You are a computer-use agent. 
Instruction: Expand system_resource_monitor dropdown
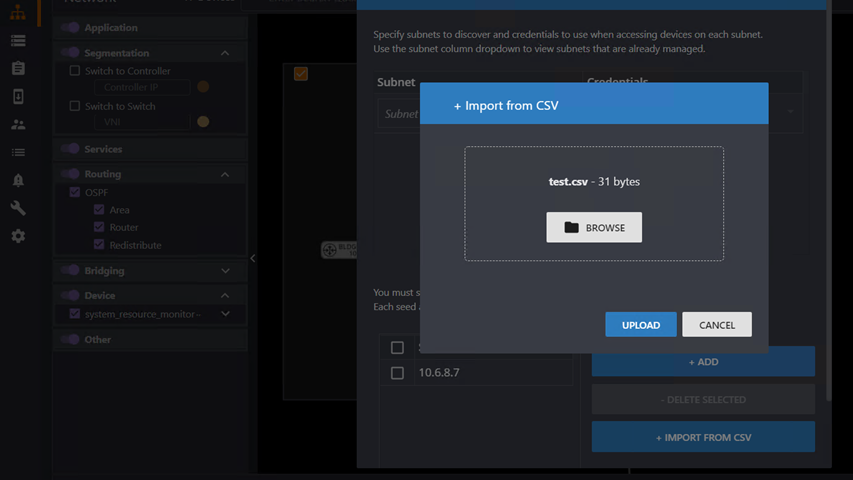225,313
